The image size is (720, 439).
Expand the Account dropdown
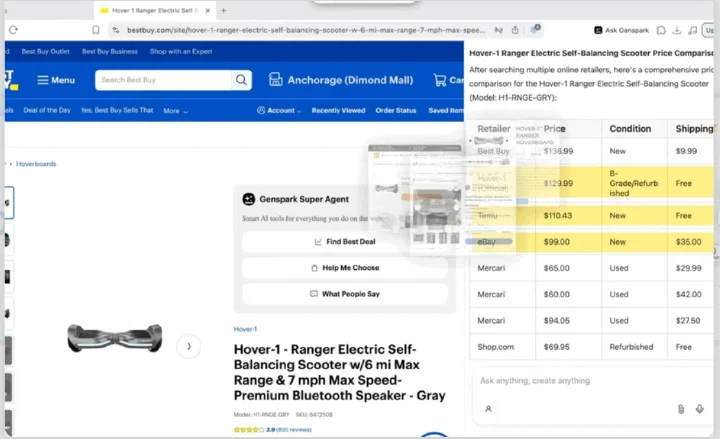click(x=279, y=110)
